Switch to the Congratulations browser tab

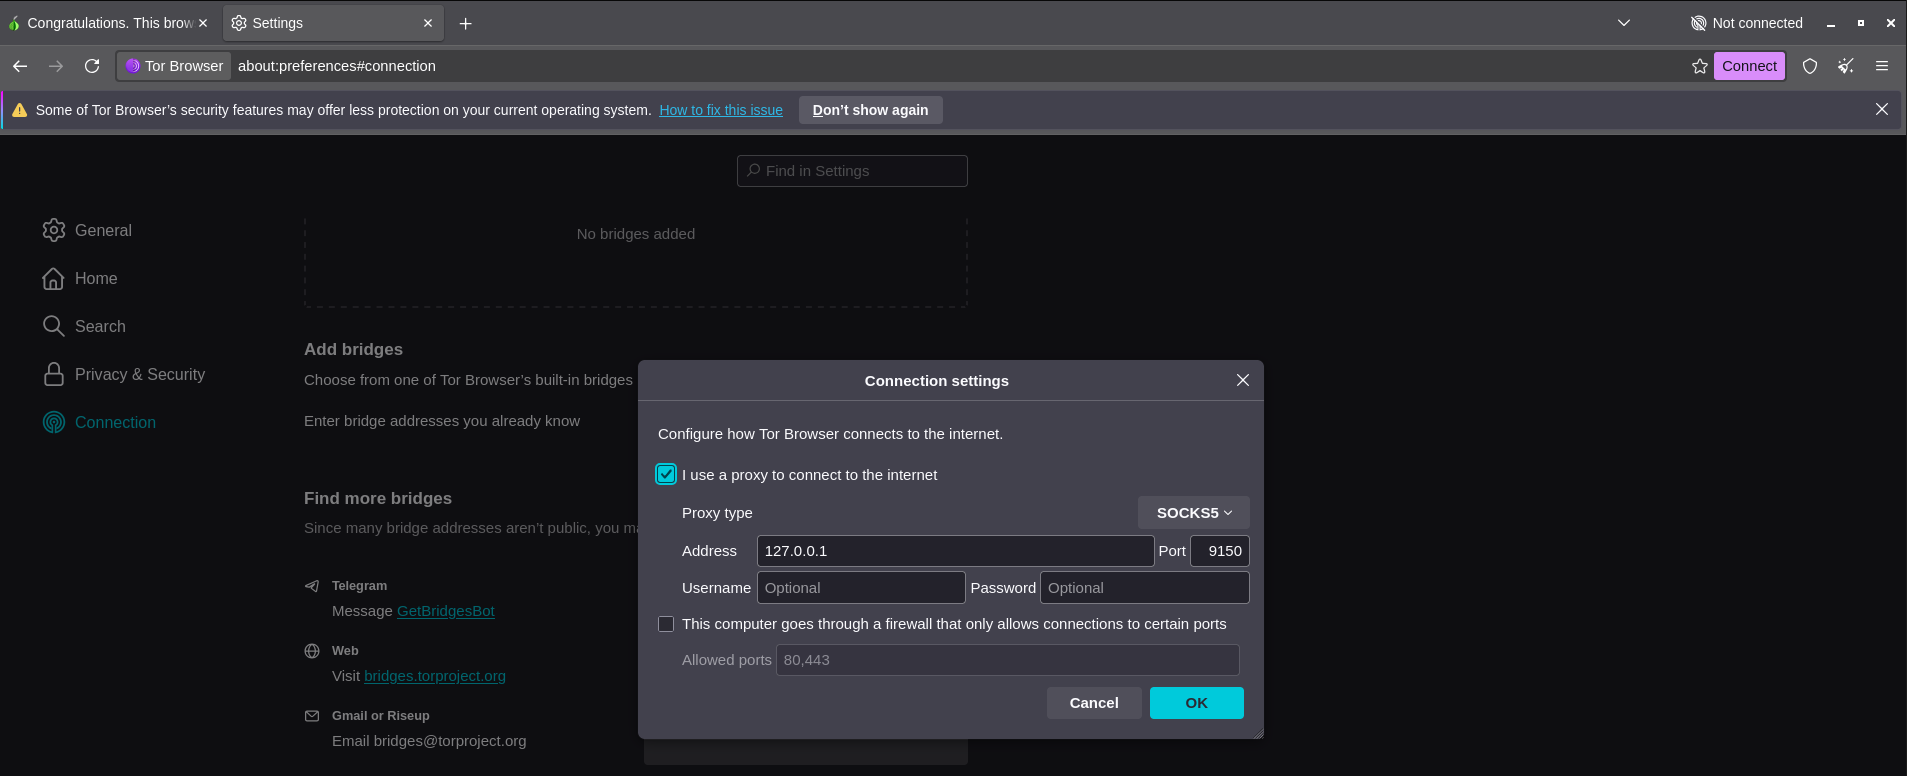(108, 23)
